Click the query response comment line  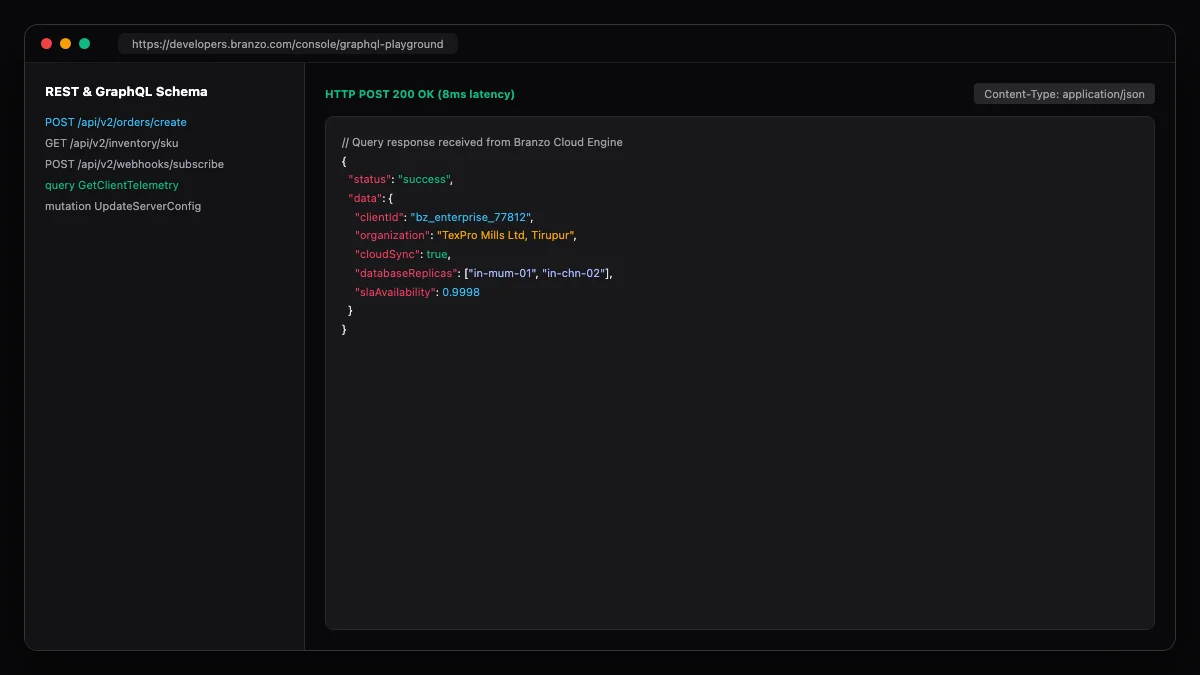pos(482,142)
